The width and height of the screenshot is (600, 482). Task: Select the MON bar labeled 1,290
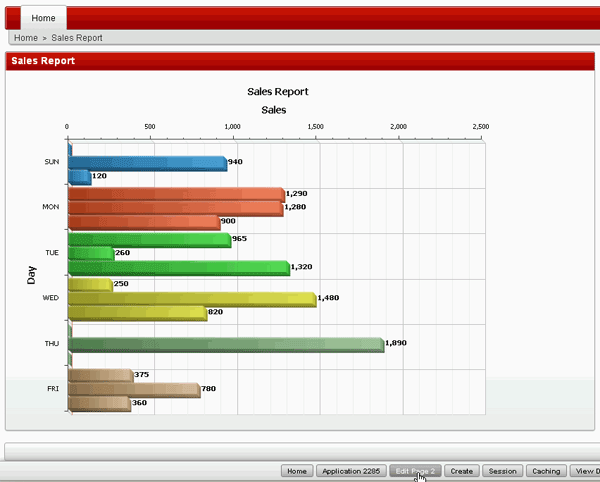[177, 195]
